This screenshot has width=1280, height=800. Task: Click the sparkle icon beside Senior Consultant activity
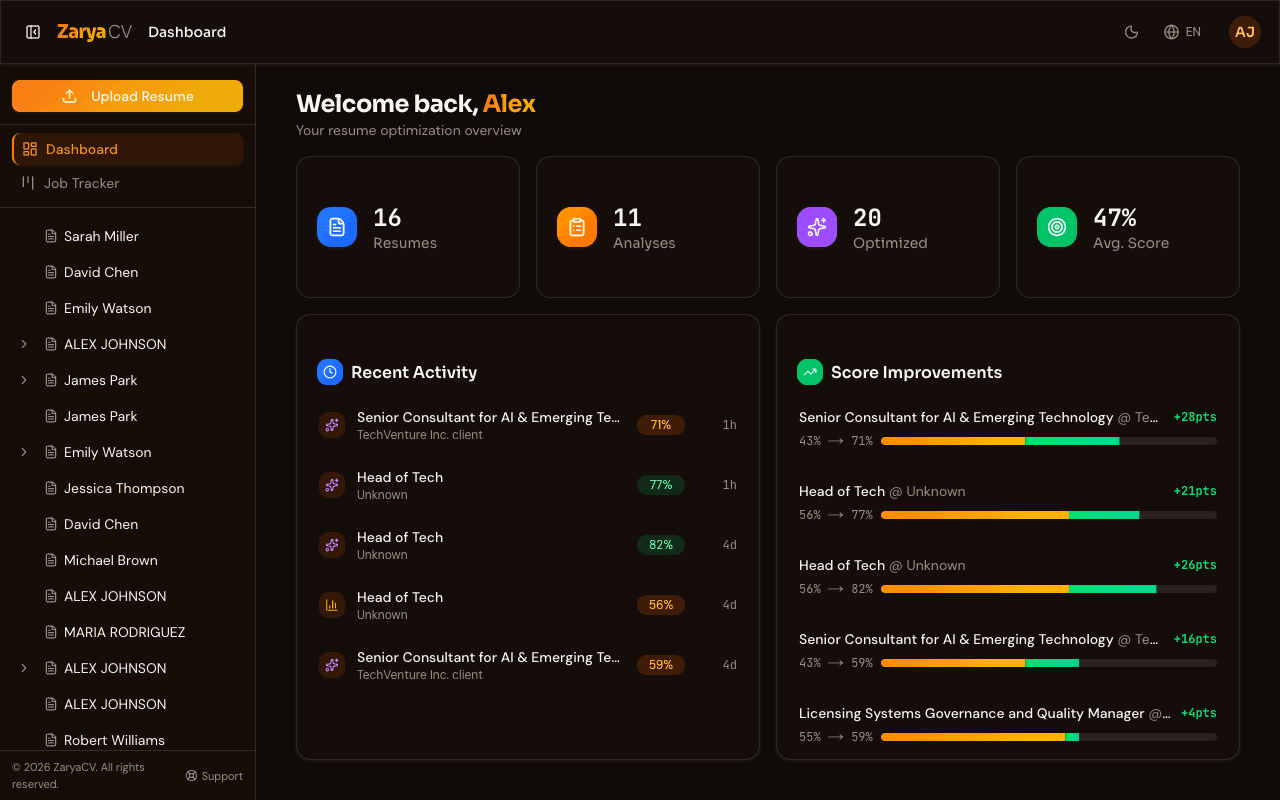[x=331, y=424]
